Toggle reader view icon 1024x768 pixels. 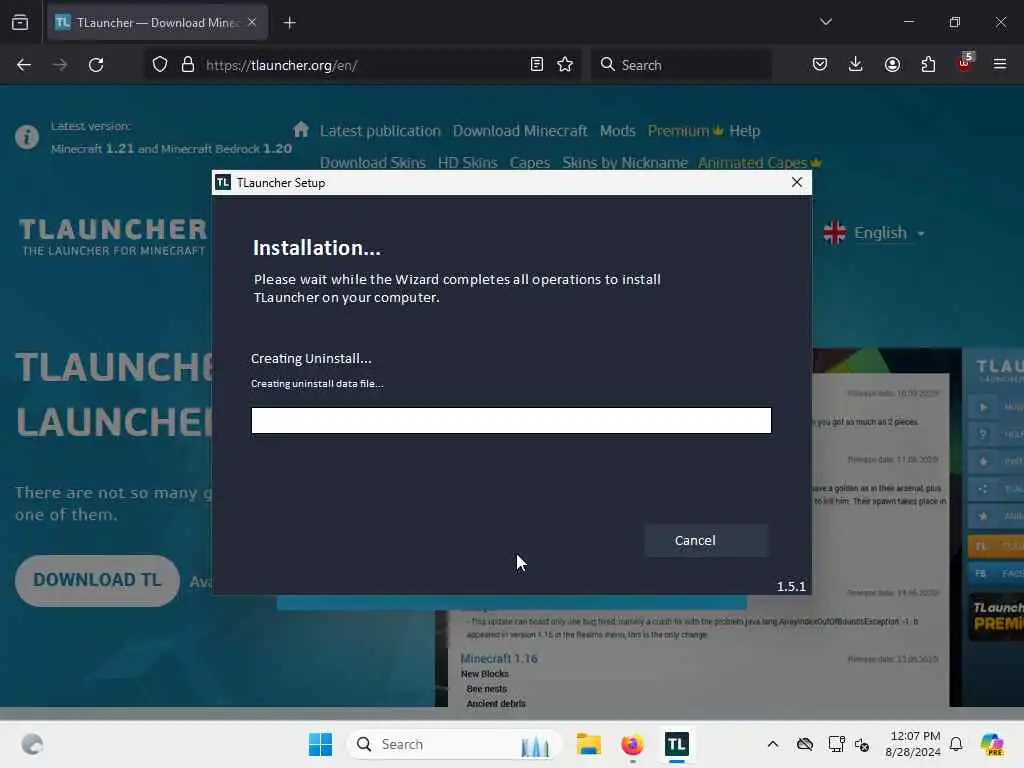[536, 65]
